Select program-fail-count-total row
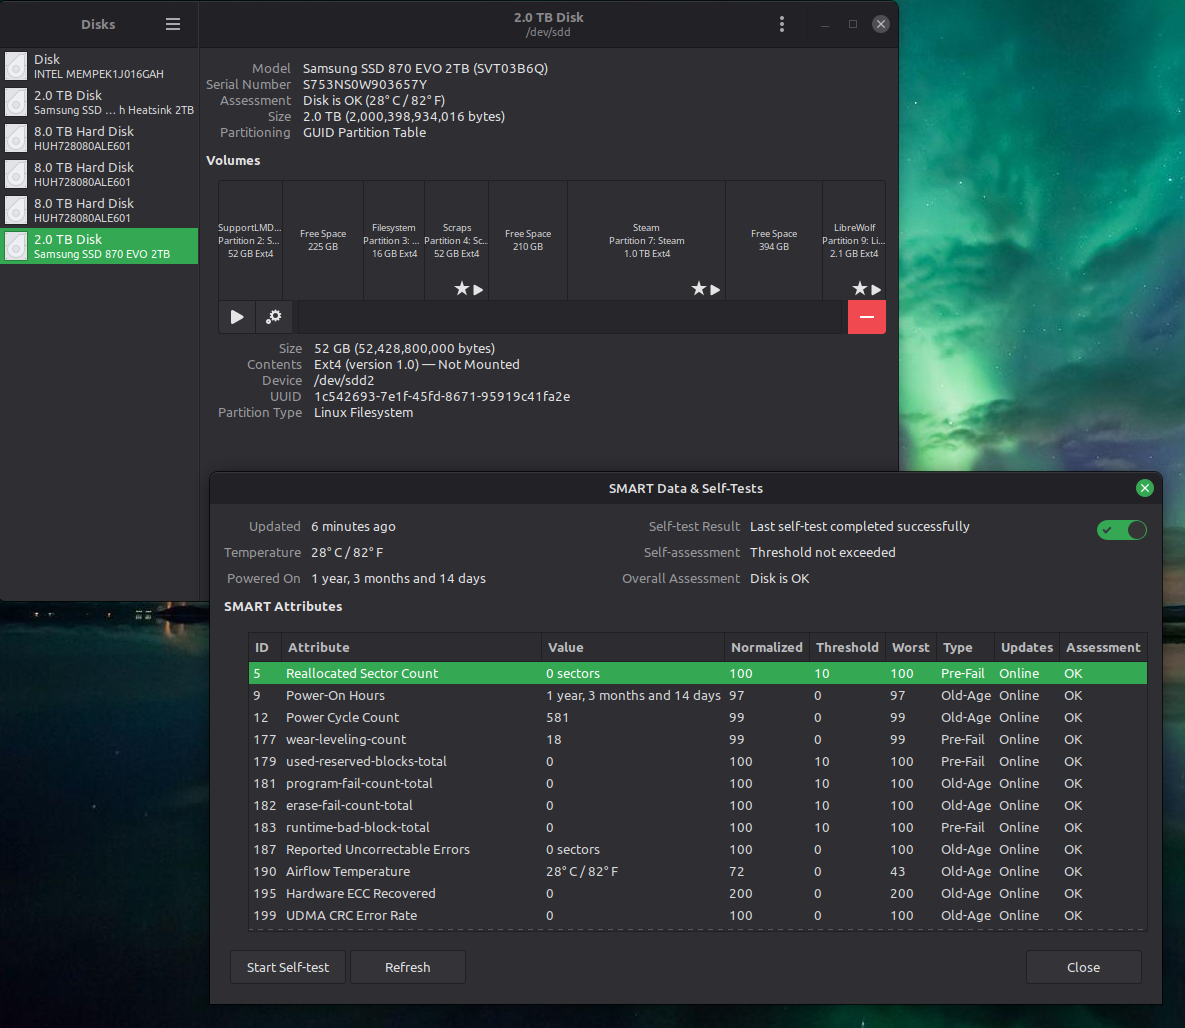 point(698,783)
